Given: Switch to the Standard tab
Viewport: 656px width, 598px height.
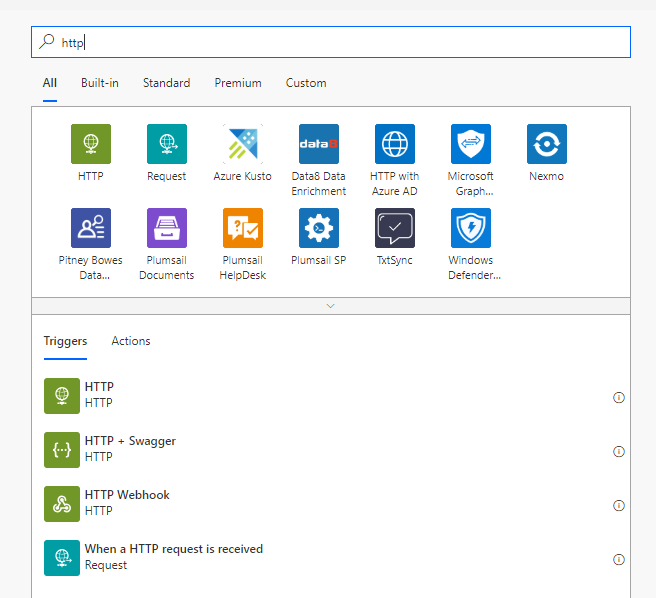Looking at the screenshot, I should point(167,83).
